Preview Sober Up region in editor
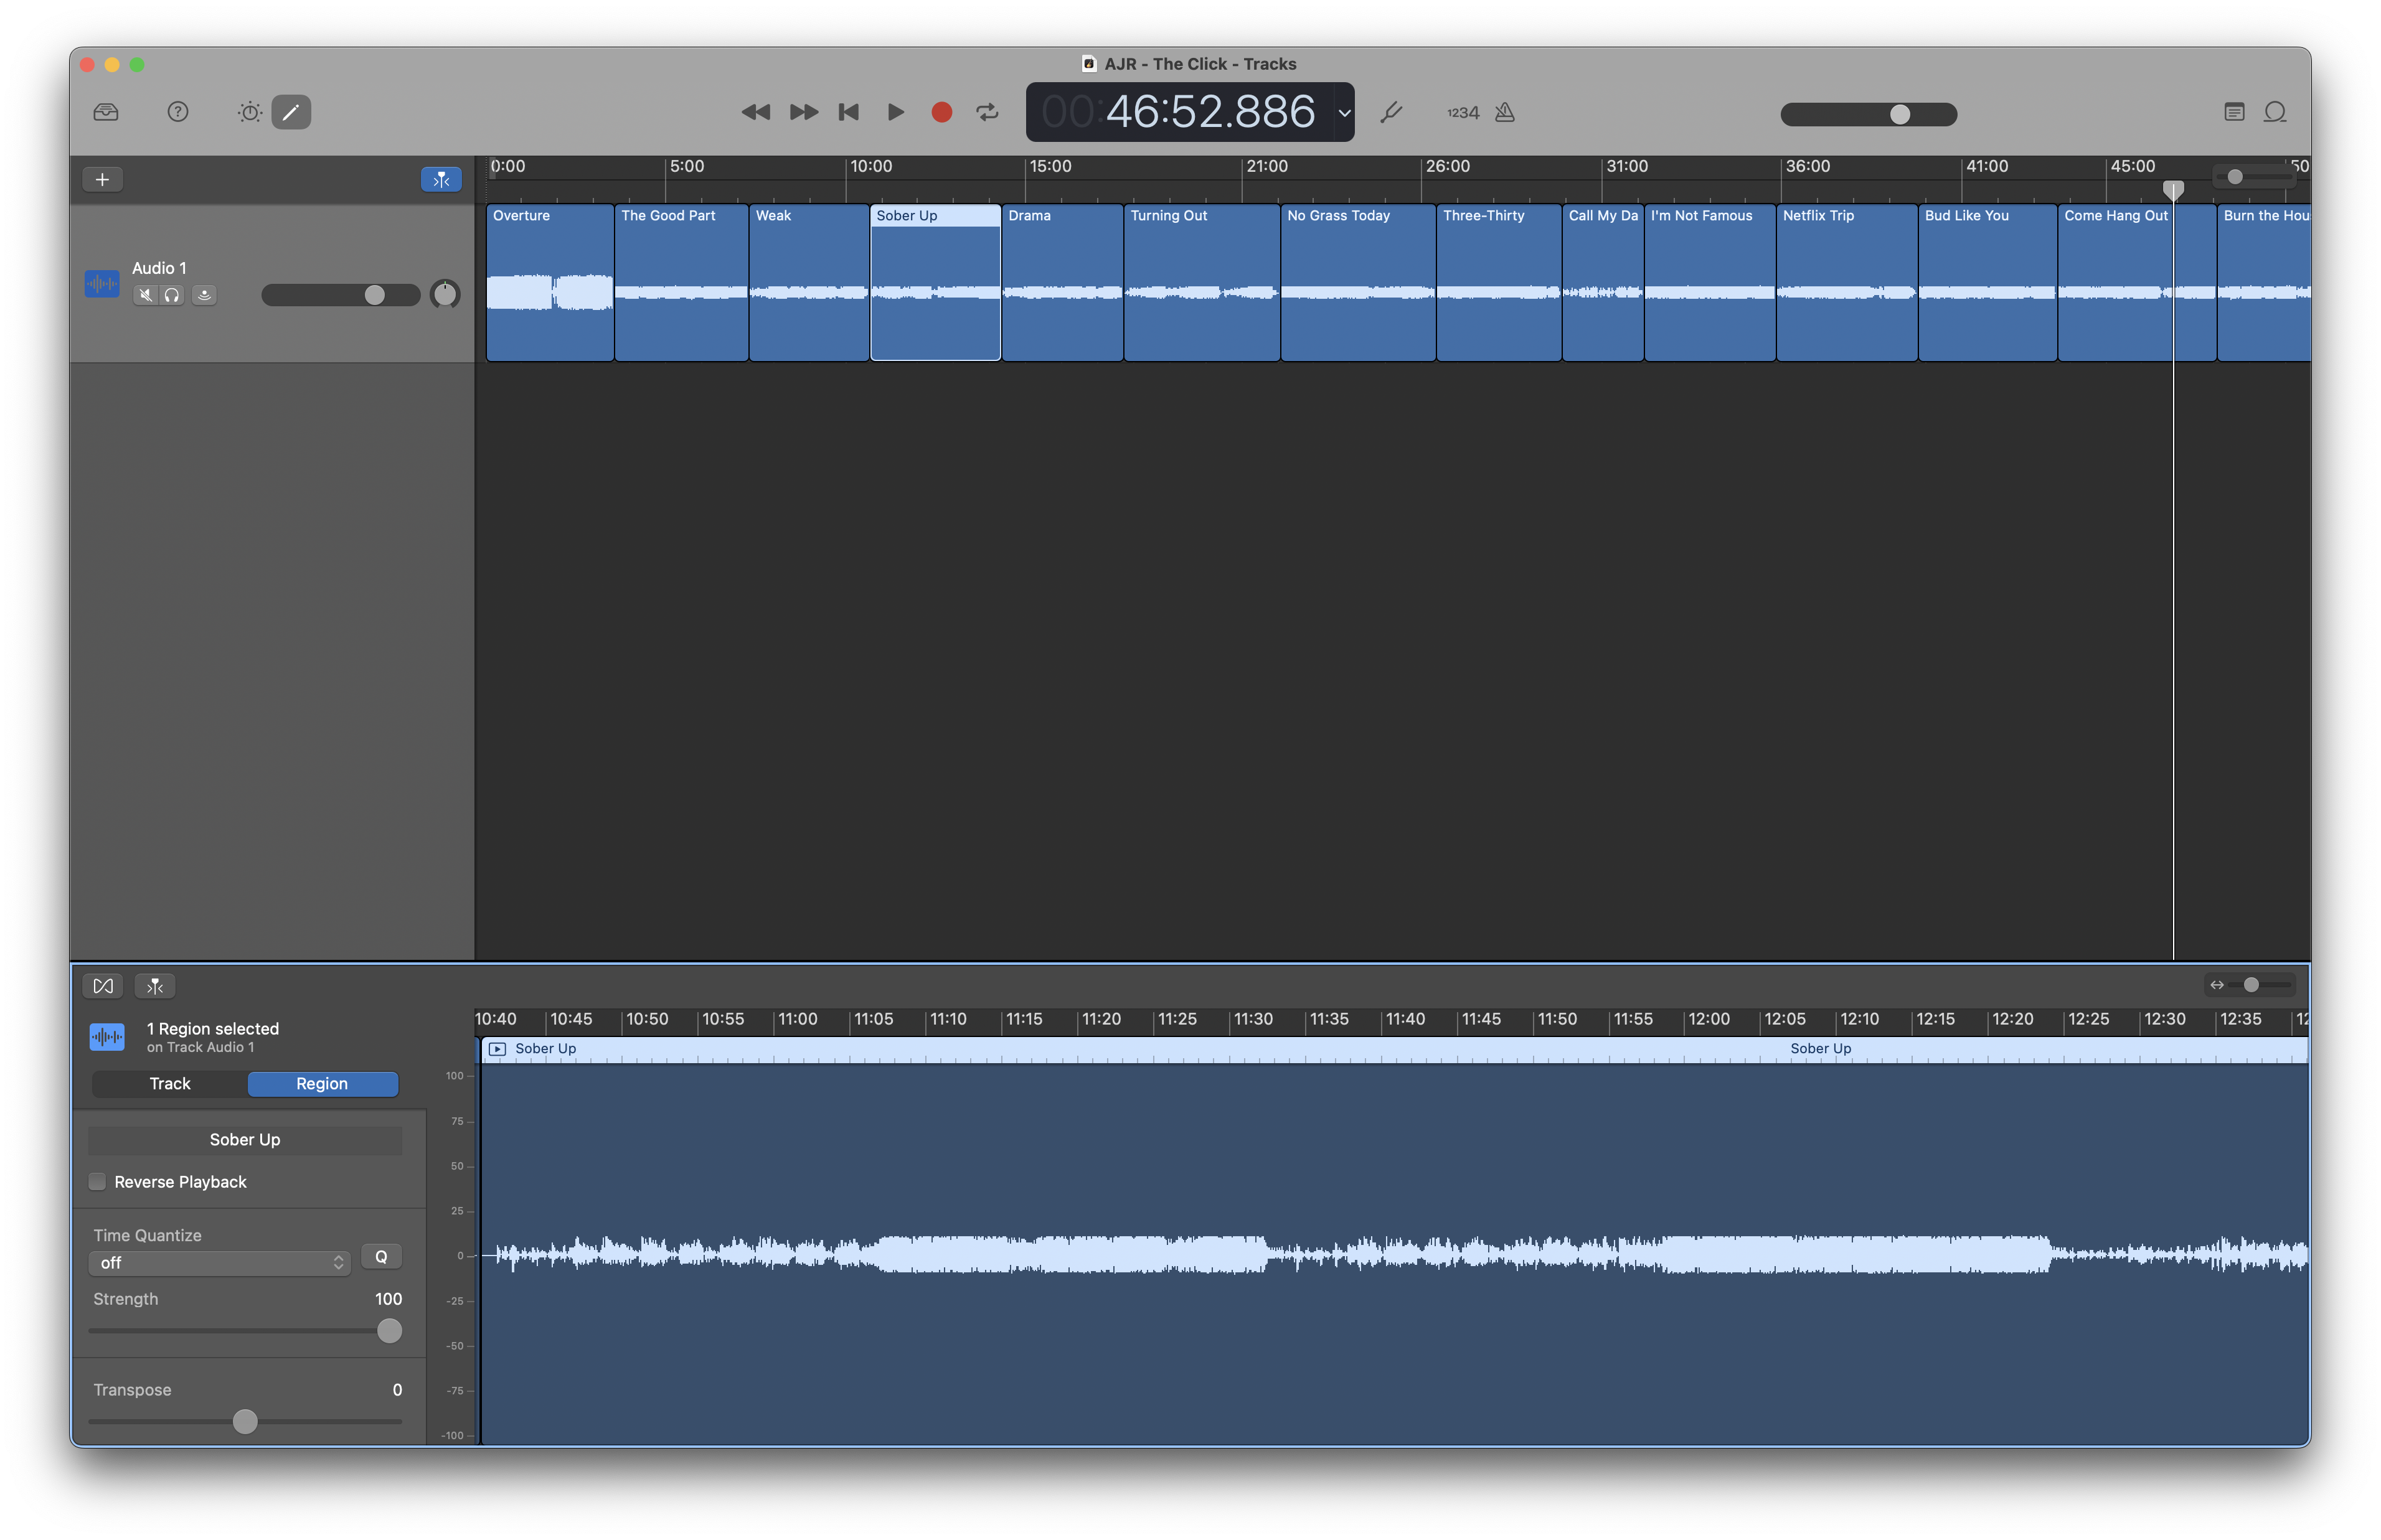2381x1540 pixels. 497,1049
